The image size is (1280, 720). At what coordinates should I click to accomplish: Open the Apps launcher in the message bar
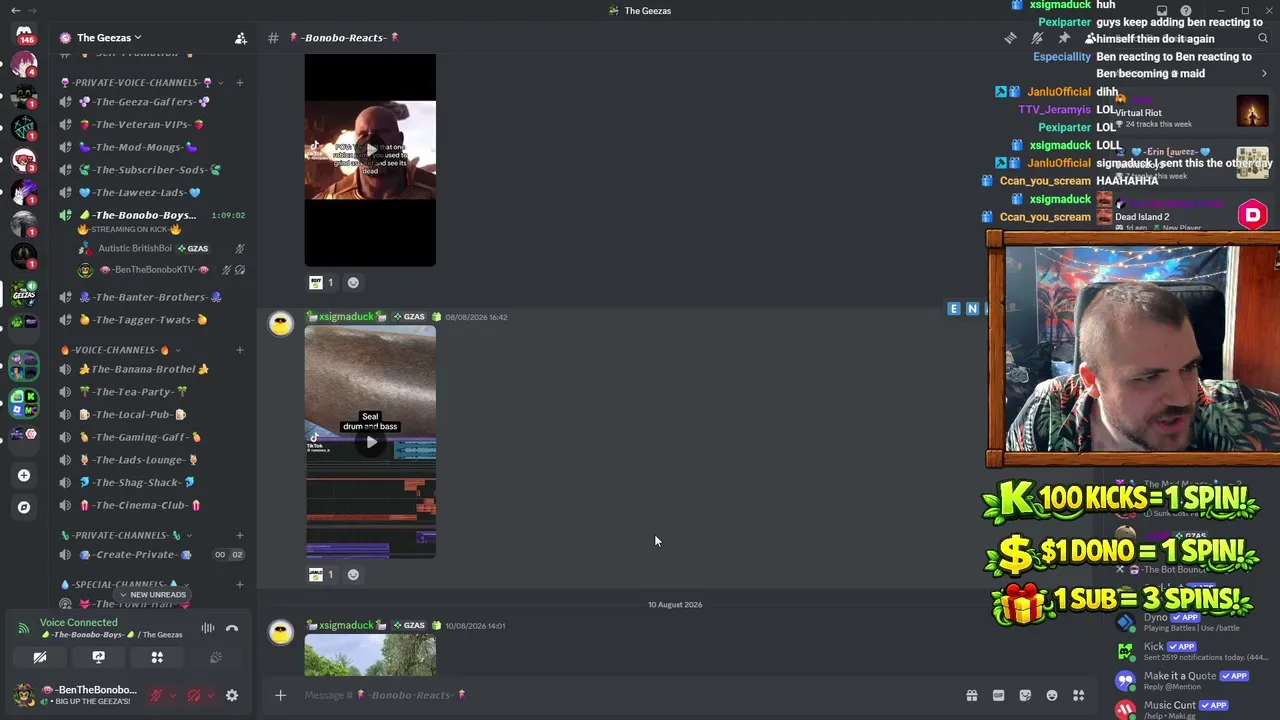[1079, 696]
